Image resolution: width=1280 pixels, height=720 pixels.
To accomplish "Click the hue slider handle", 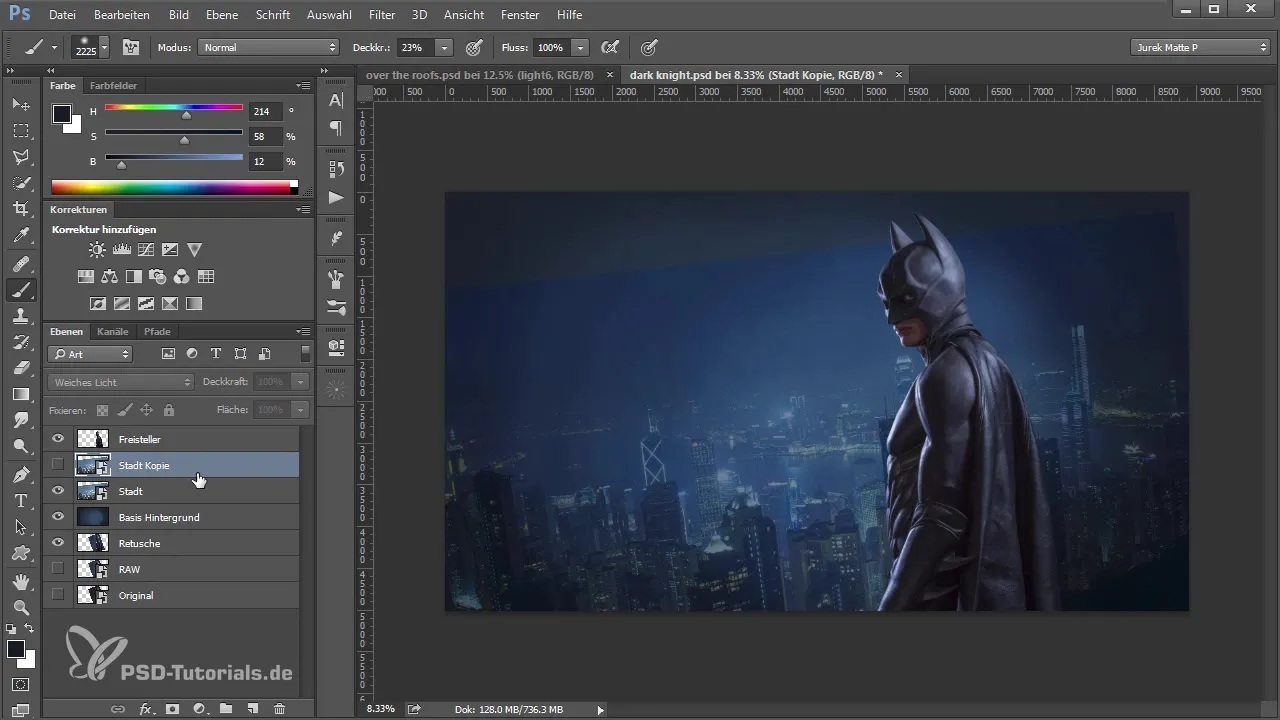I will [x=186, y=116].
